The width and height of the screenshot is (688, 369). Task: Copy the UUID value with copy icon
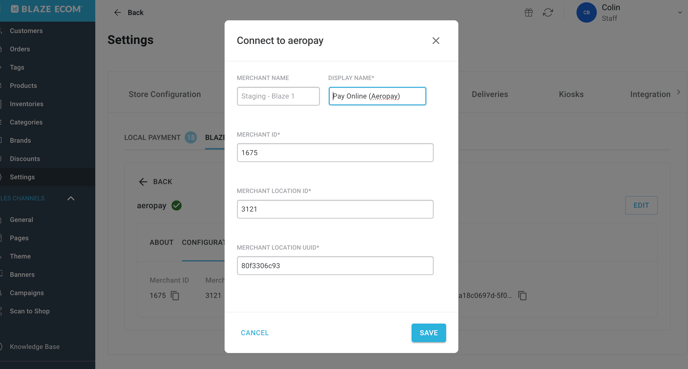pyautogui.click(x=522, y=296)
